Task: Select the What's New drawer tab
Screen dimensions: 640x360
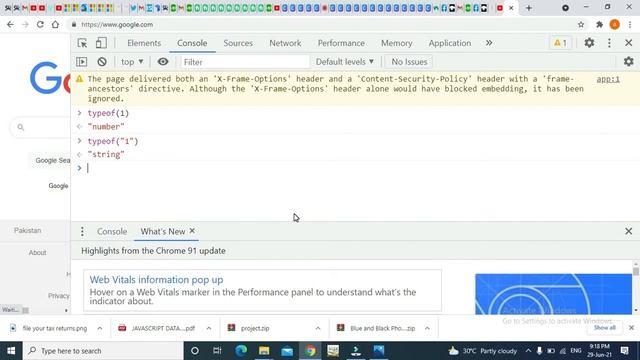Action: pyautogui.click(x=162, y=231)
